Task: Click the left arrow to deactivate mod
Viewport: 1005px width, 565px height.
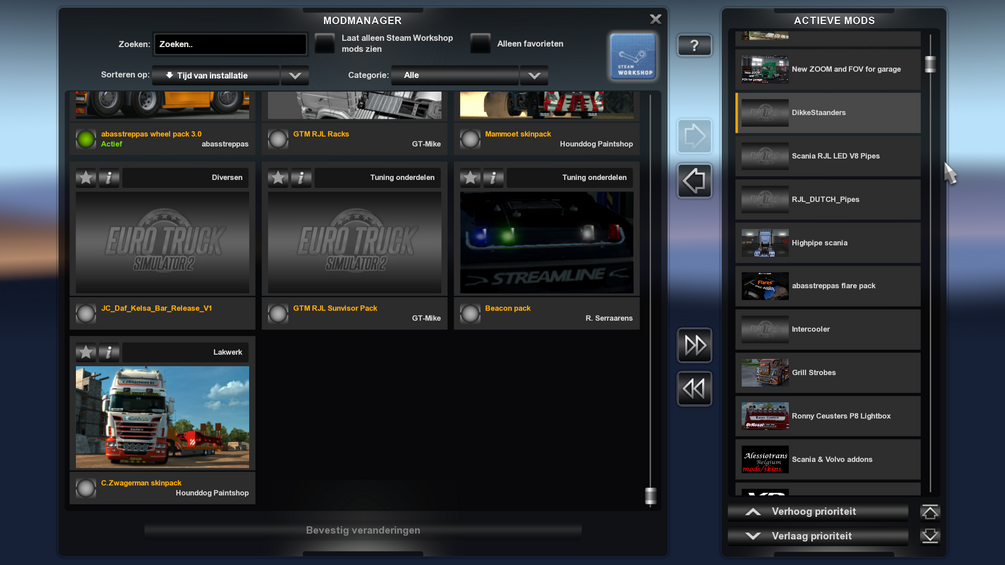Action: tap(694, 181)
